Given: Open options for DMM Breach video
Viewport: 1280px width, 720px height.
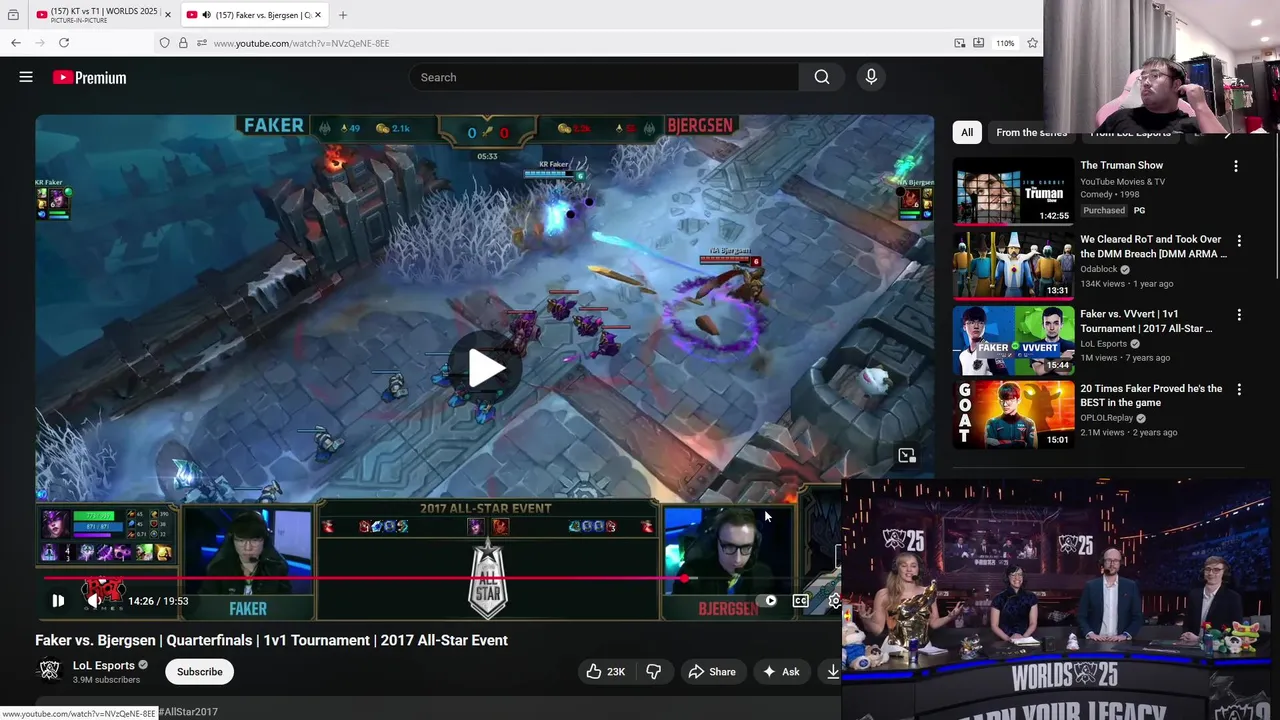Looking at the screenshot, I should pyautogui.click(x=1239, y=241).
